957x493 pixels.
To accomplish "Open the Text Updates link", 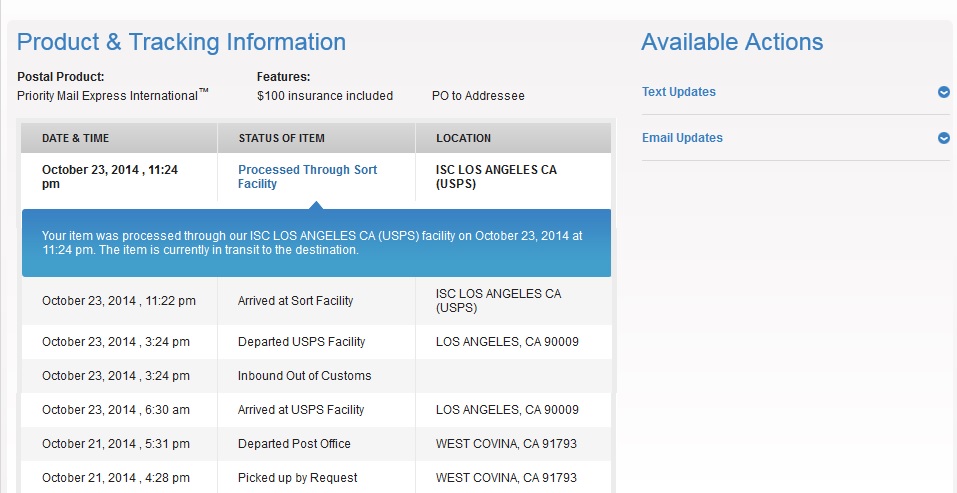I will coord(679,92).
